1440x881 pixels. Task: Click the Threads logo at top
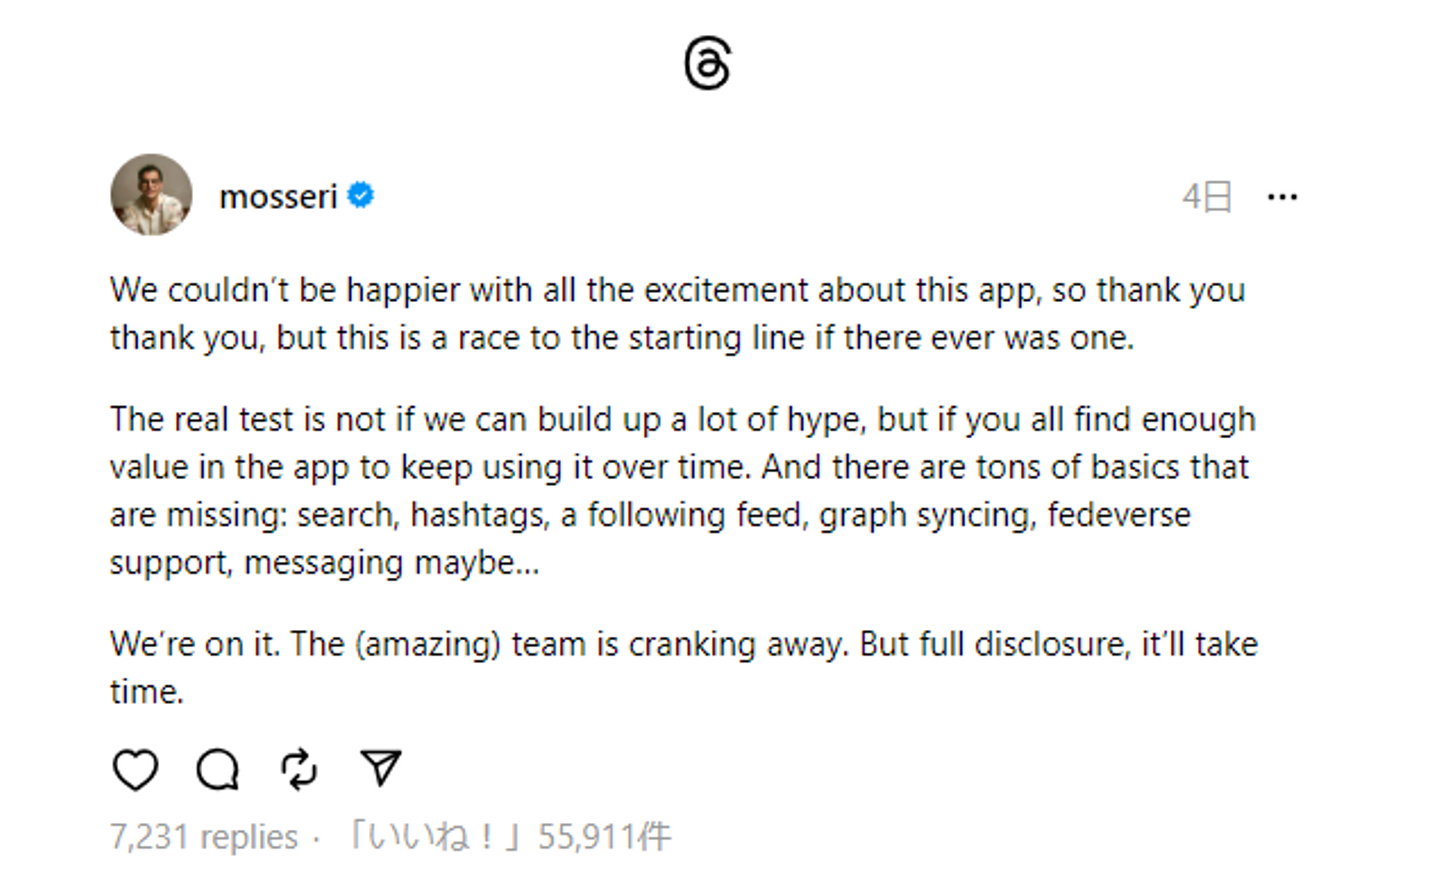point(707,64)
